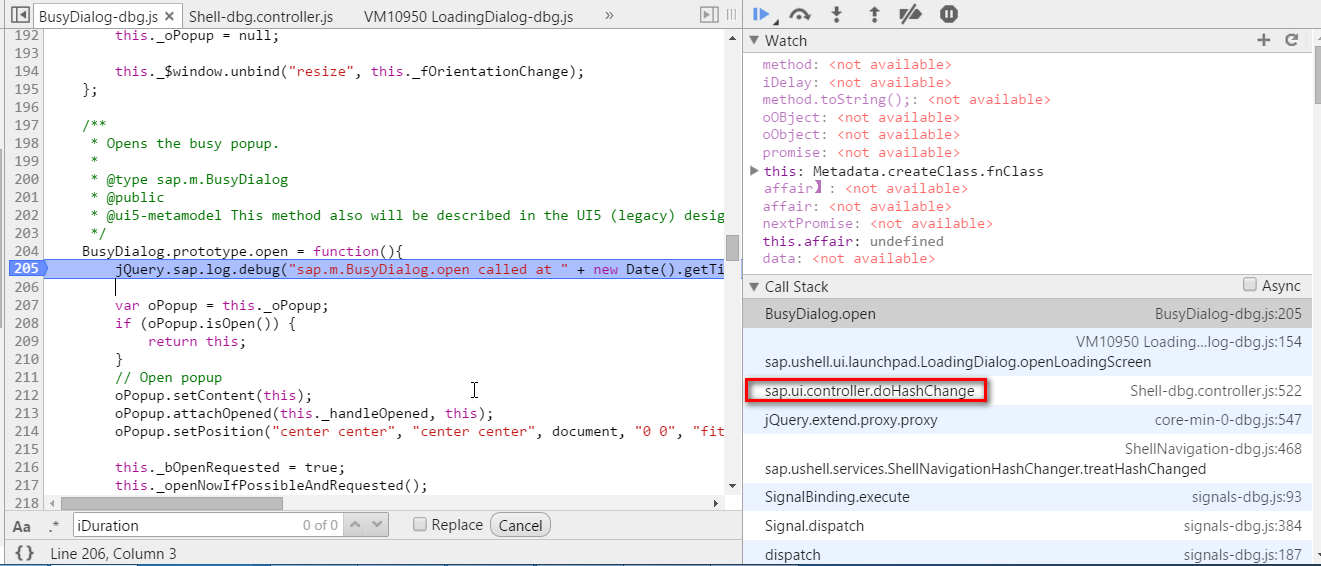
Task: Select ShellNavigationHashChanger.treatHashChanged frame
Action: point(1027,458)
